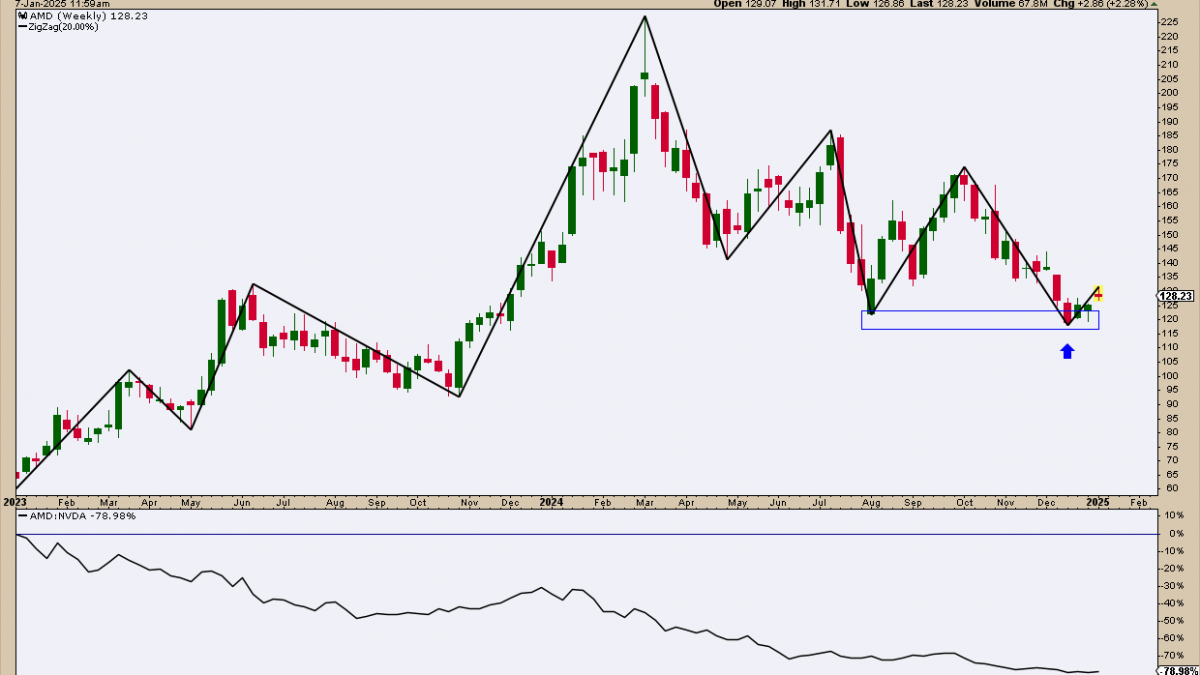1200x675 pixels.
Task: Click the 150 price axis label
Action: 1170,234
